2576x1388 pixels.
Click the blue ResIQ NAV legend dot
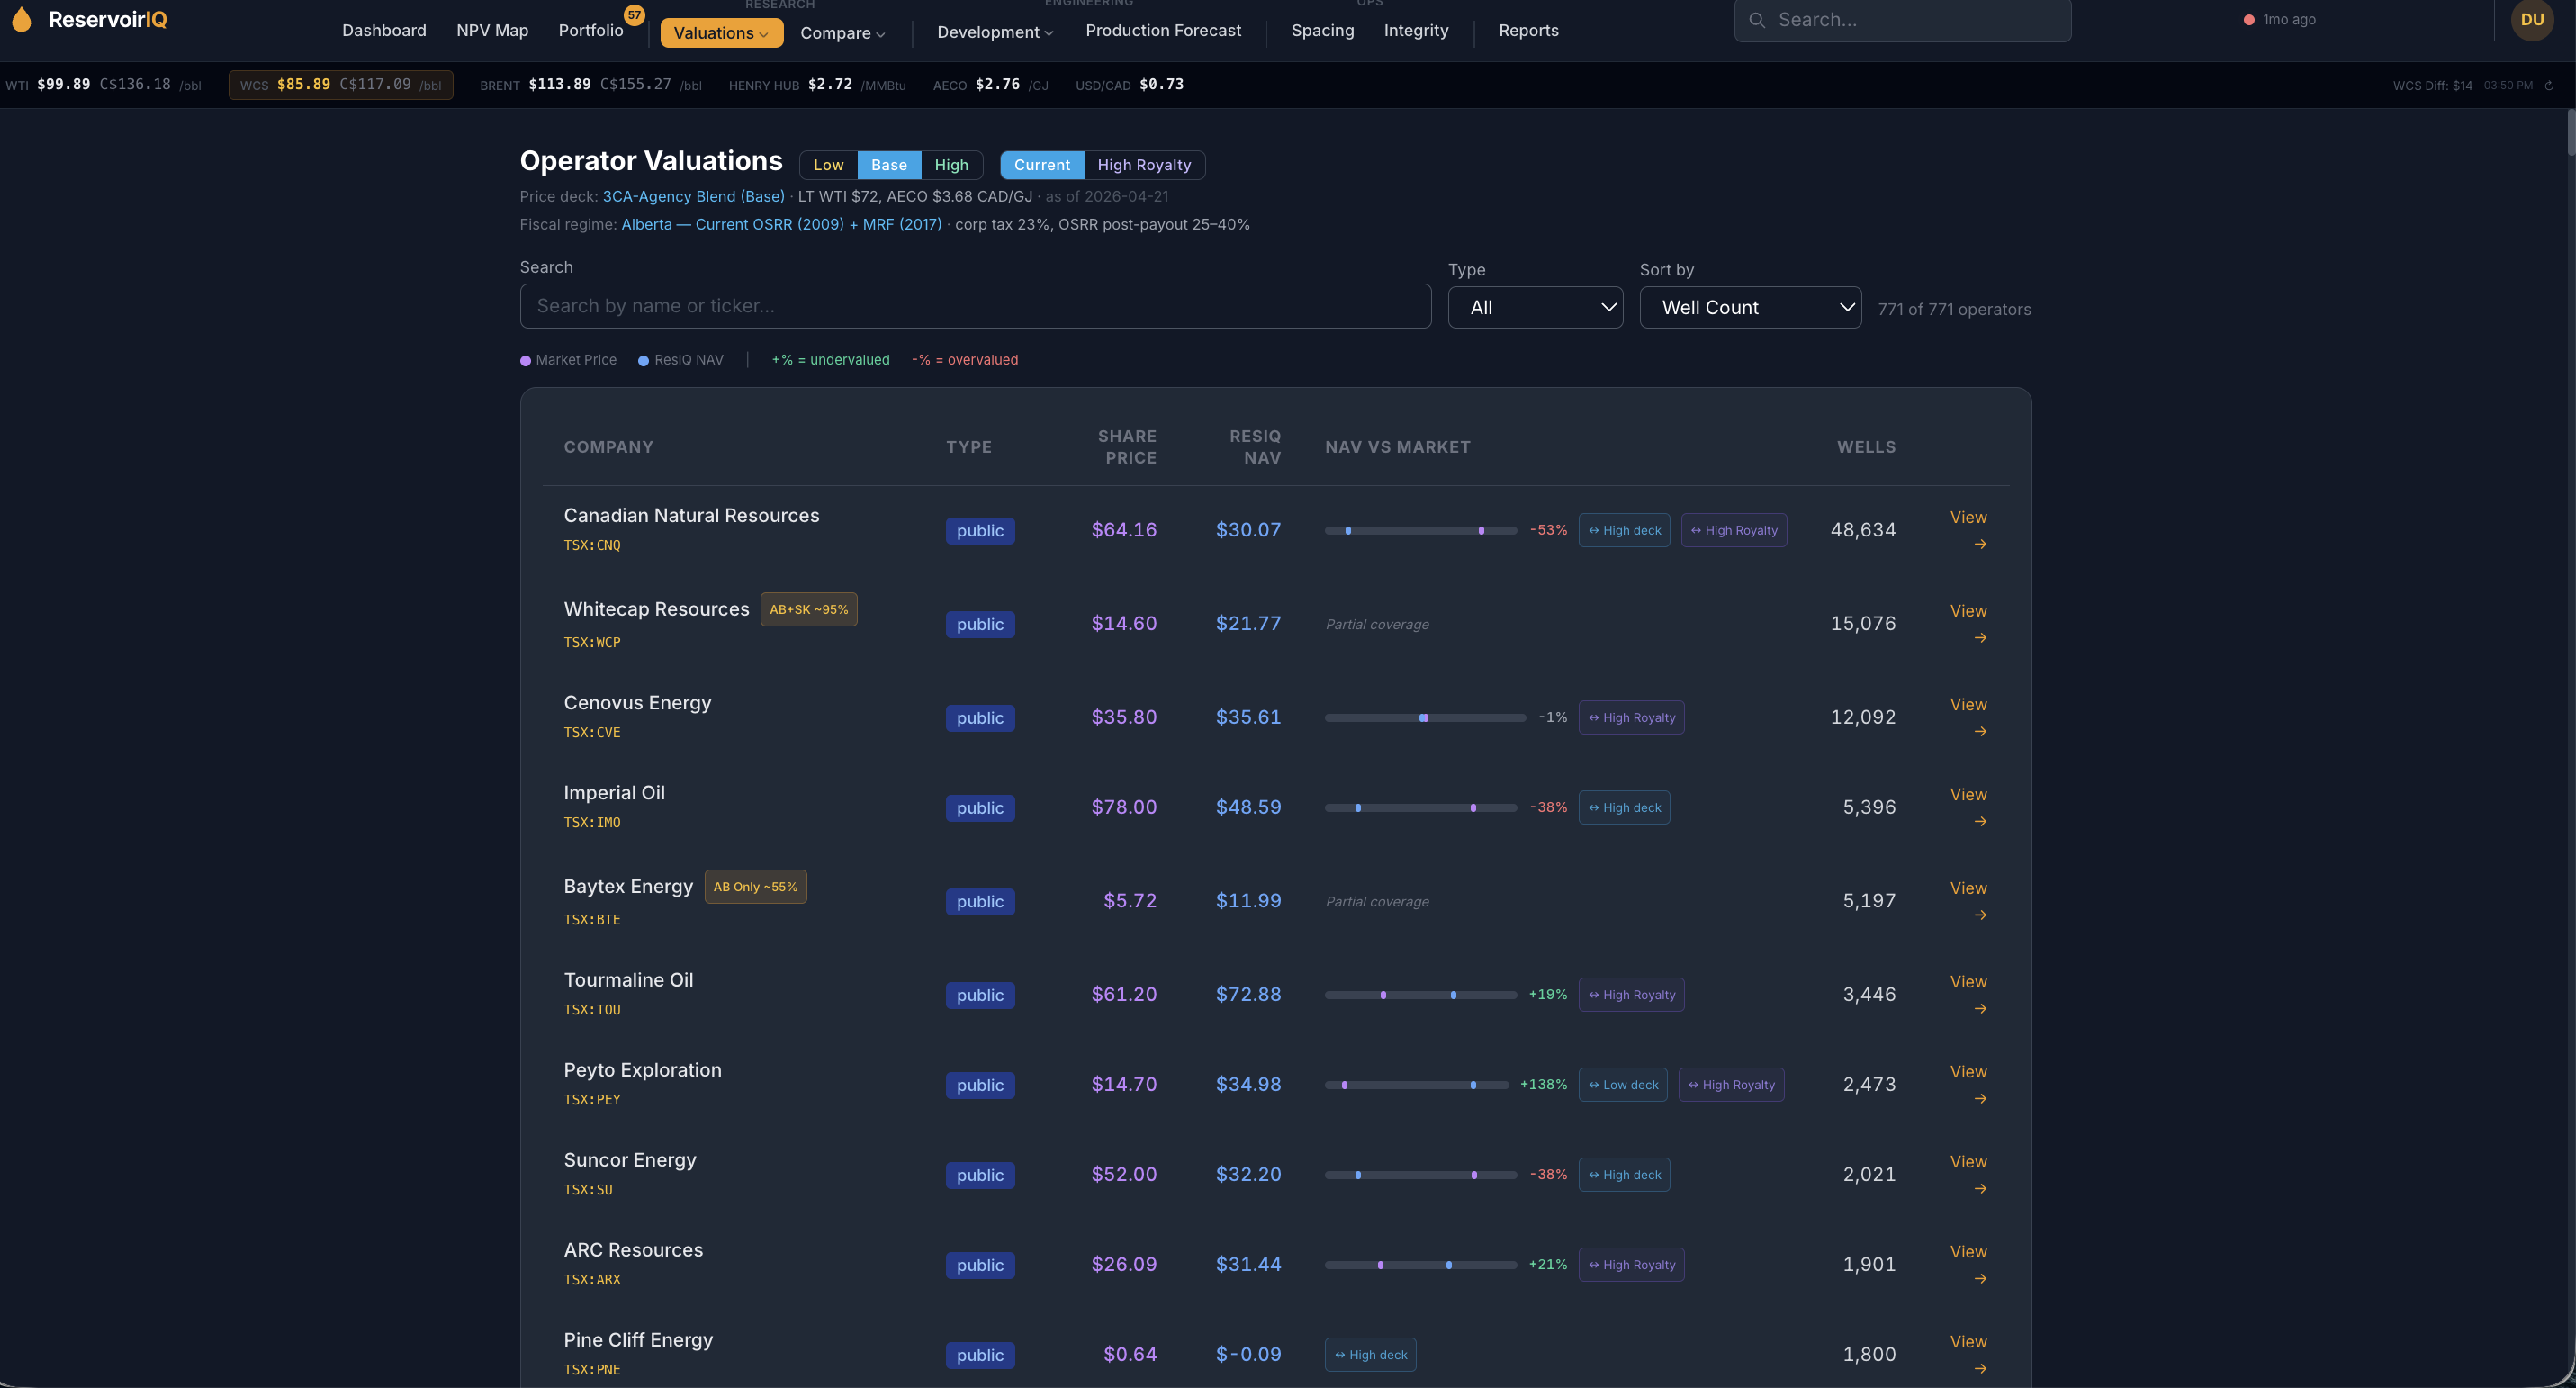point(643,361)
